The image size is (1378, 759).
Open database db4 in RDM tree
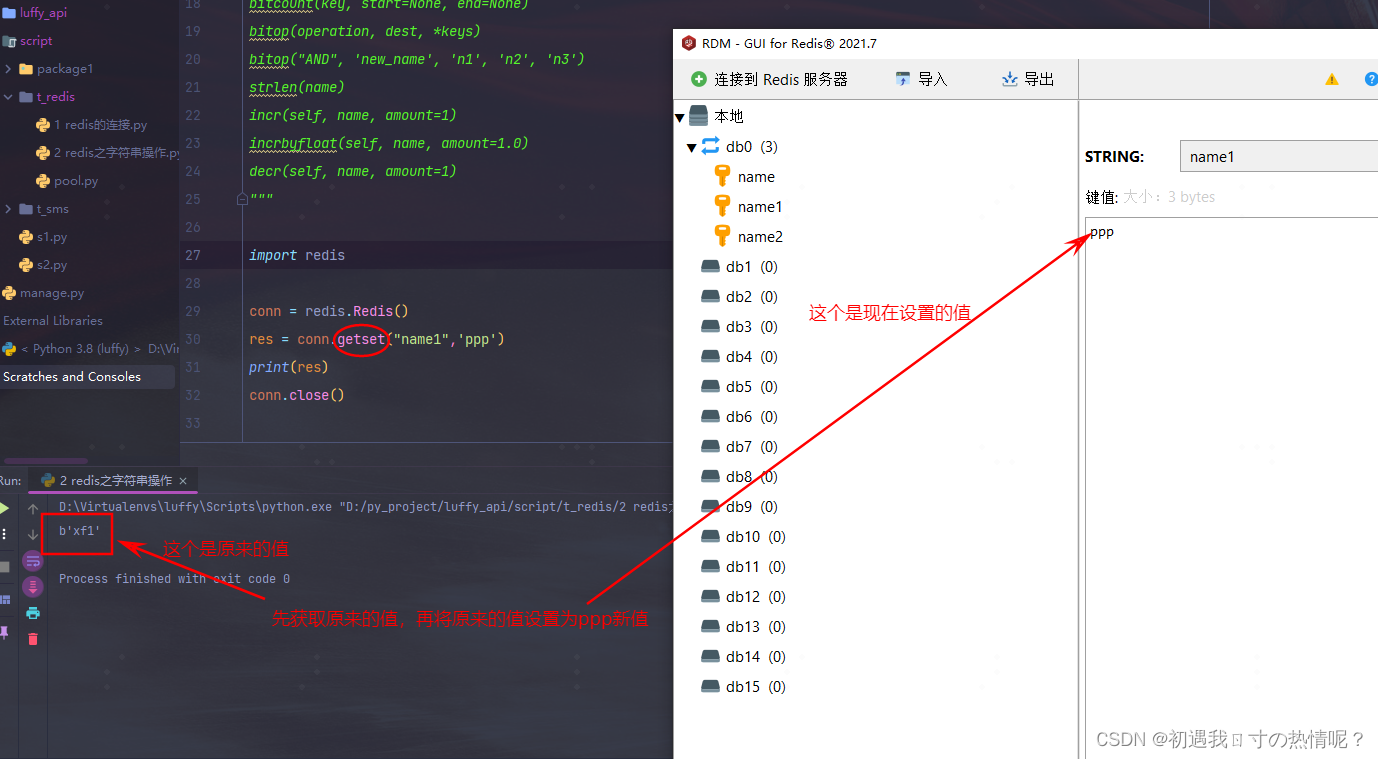[x=739, y=357]
